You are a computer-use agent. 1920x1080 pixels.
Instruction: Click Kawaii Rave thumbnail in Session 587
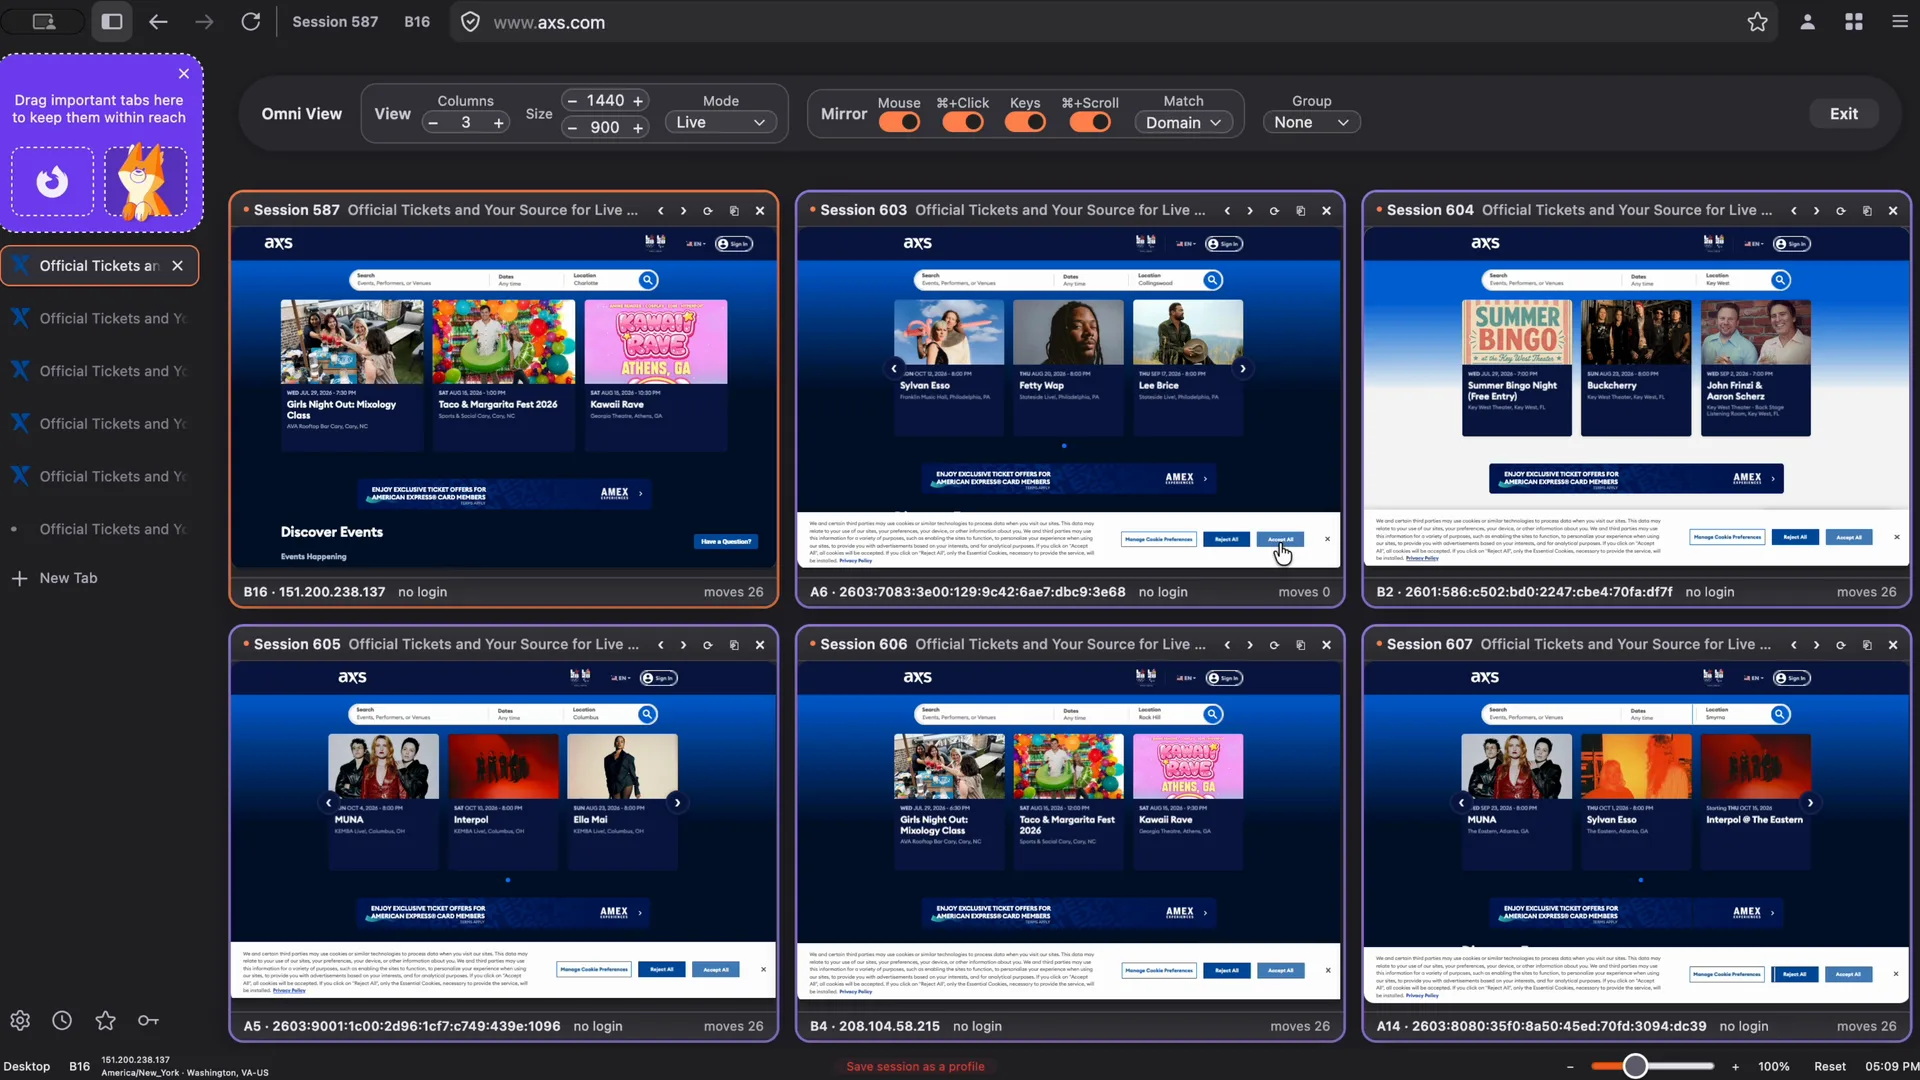coord(655,341)
